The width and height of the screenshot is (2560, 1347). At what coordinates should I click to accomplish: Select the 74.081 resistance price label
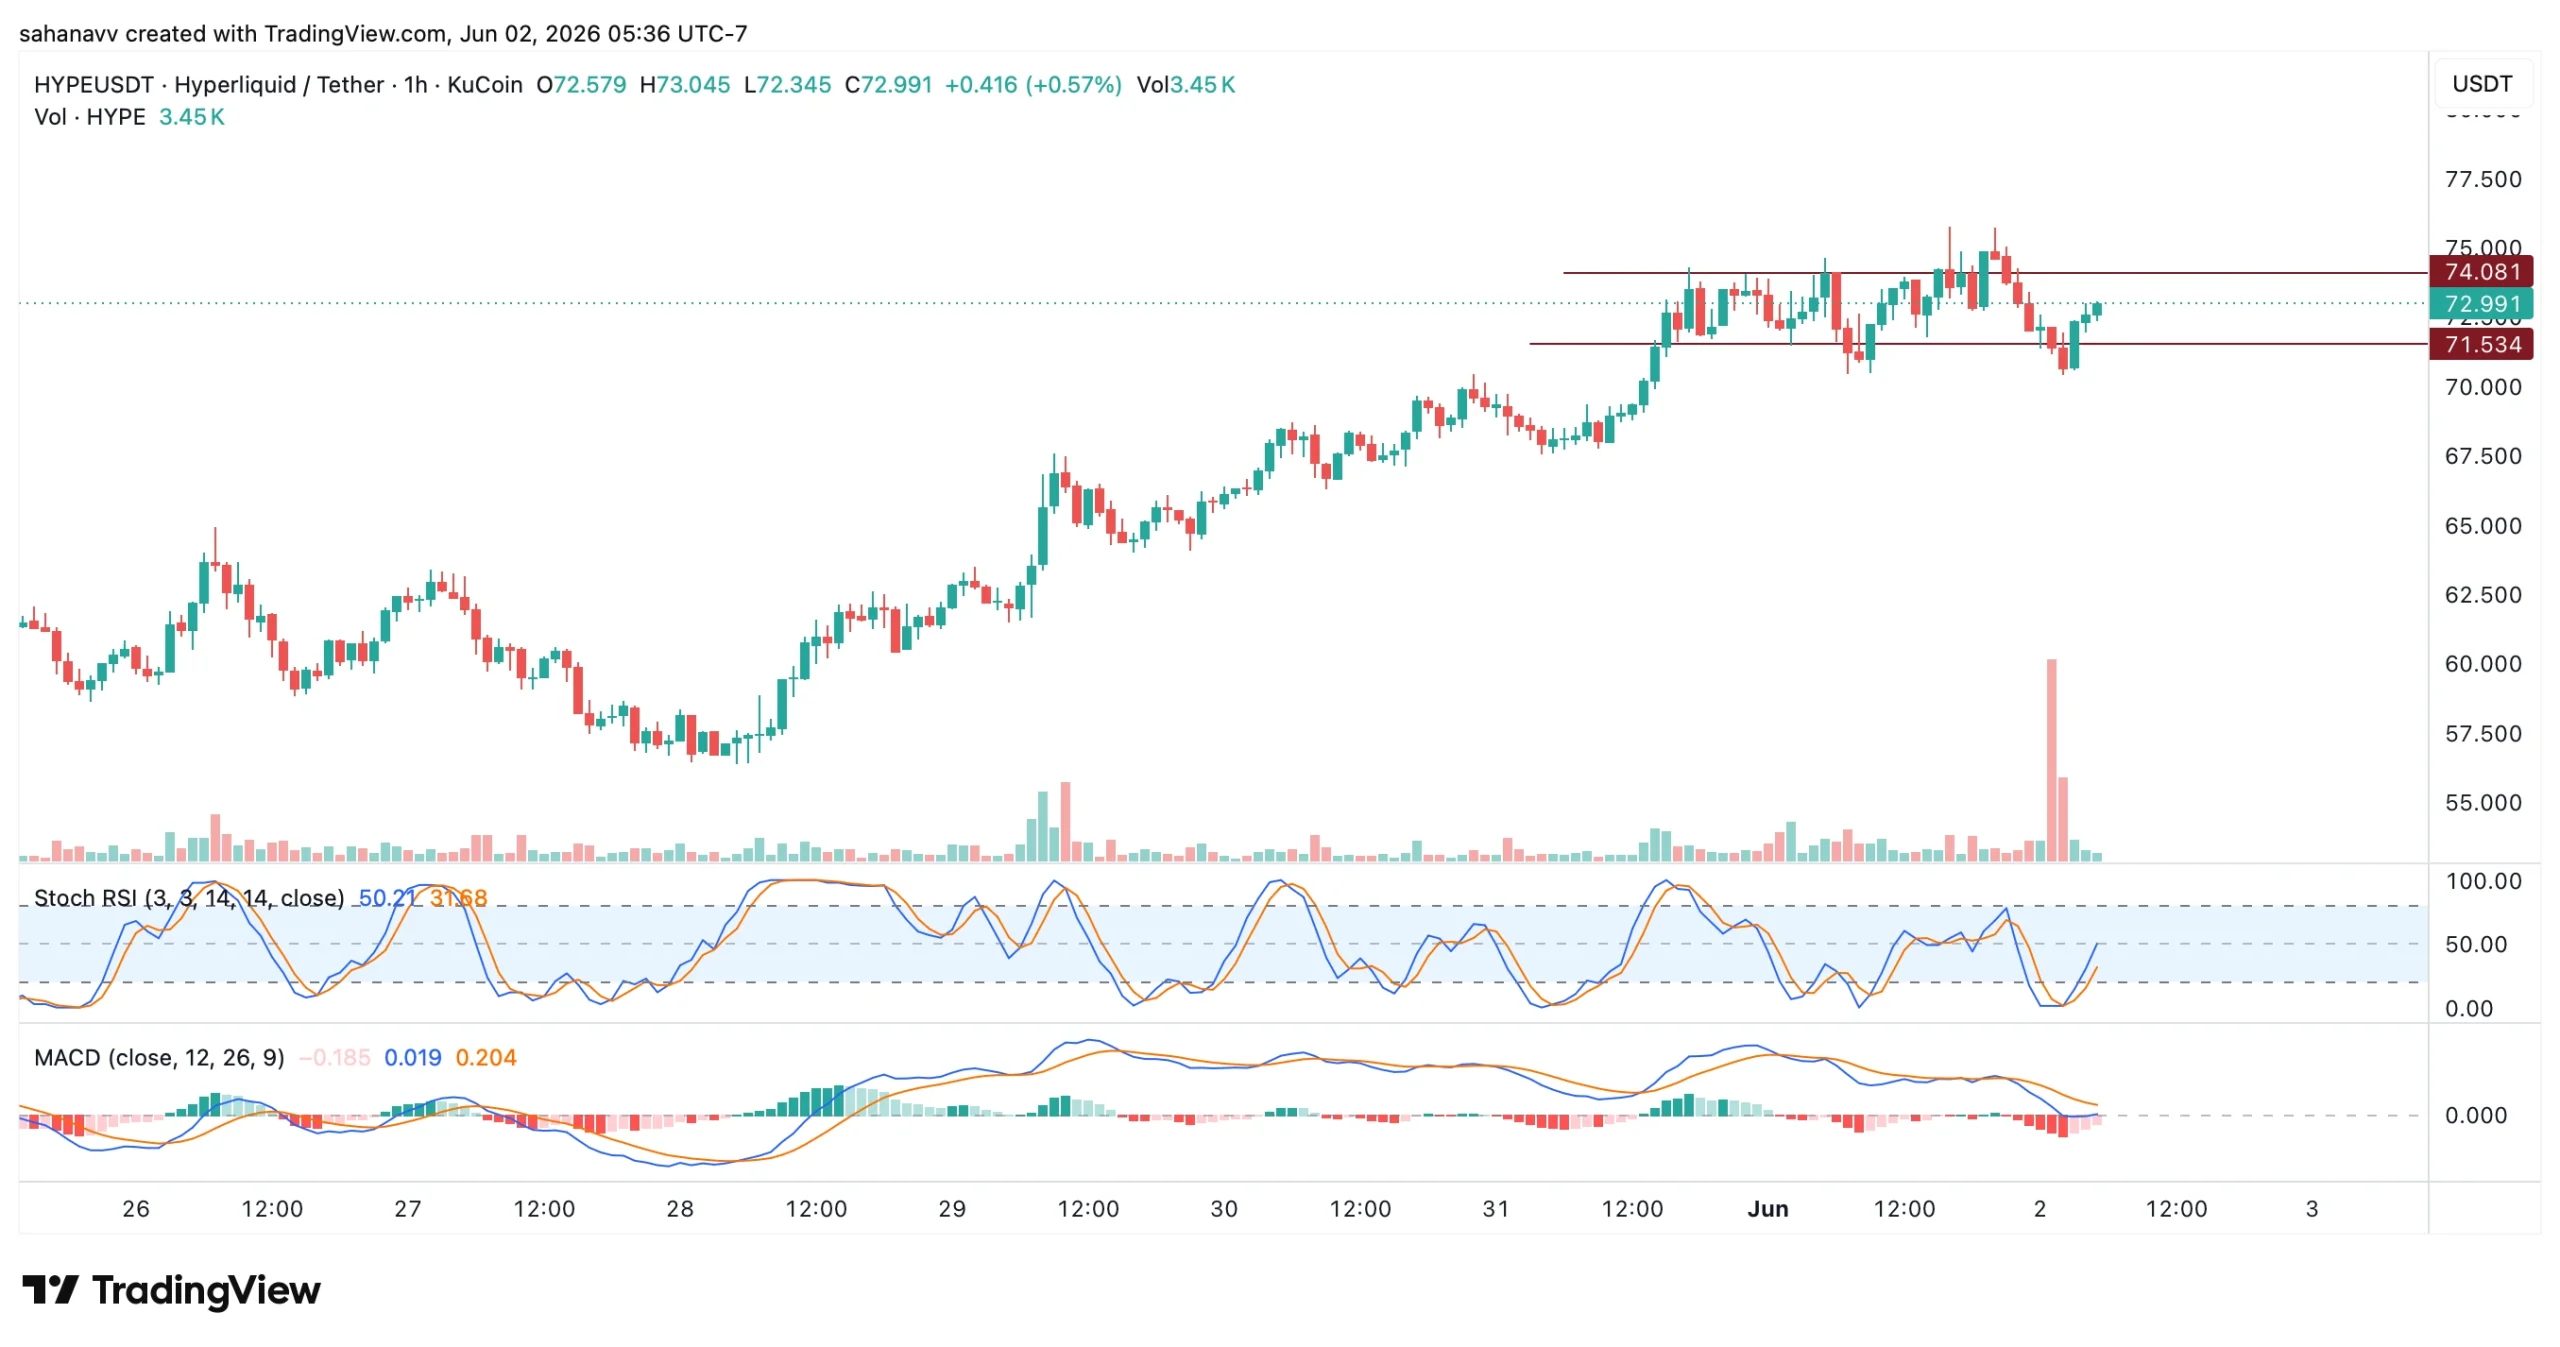coord(2482,272)
